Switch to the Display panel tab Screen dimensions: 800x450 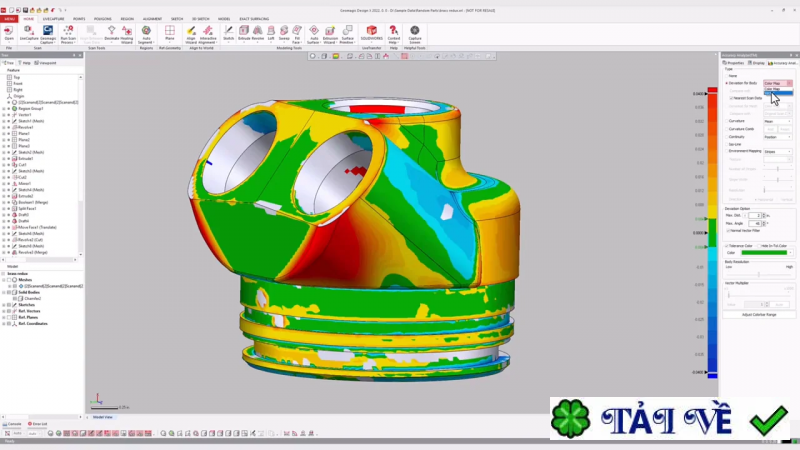[757, 63]
